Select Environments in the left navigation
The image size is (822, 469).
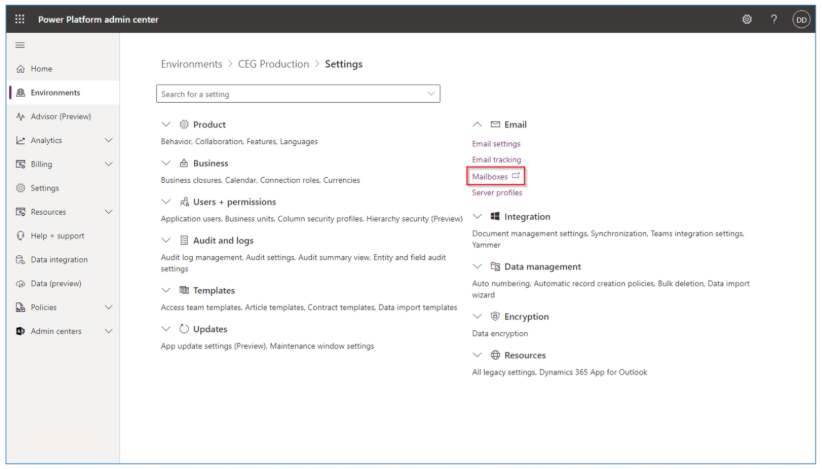(55, 93)
